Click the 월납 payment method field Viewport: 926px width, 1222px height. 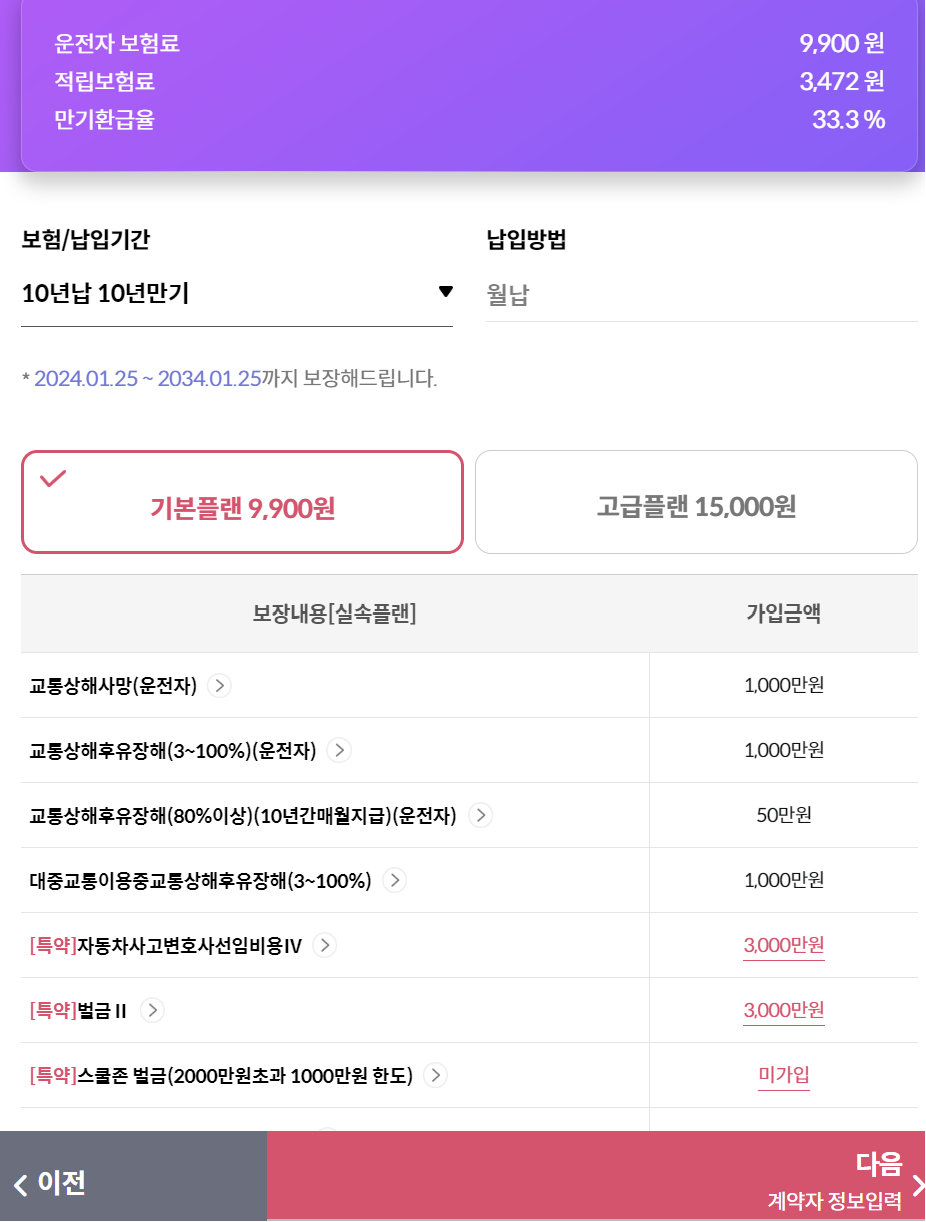701,295
